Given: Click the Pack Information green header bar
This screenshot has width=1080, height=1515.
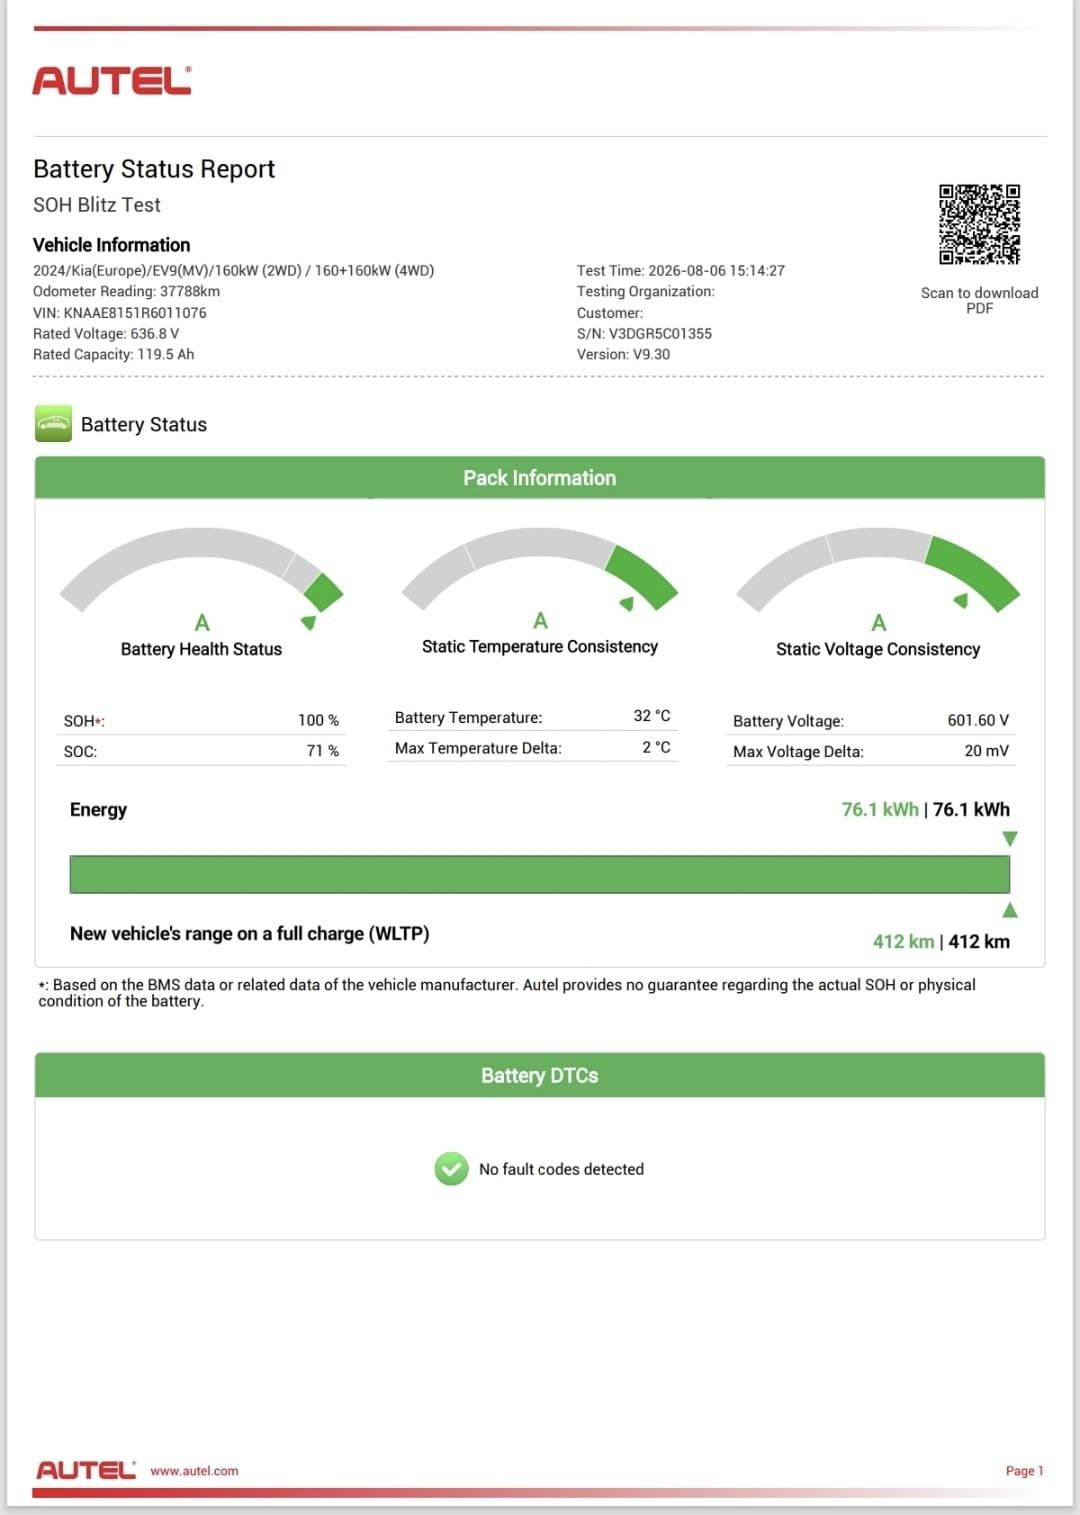Looking at the screenshot, I should pyautogui.click(x=540, y=478).
